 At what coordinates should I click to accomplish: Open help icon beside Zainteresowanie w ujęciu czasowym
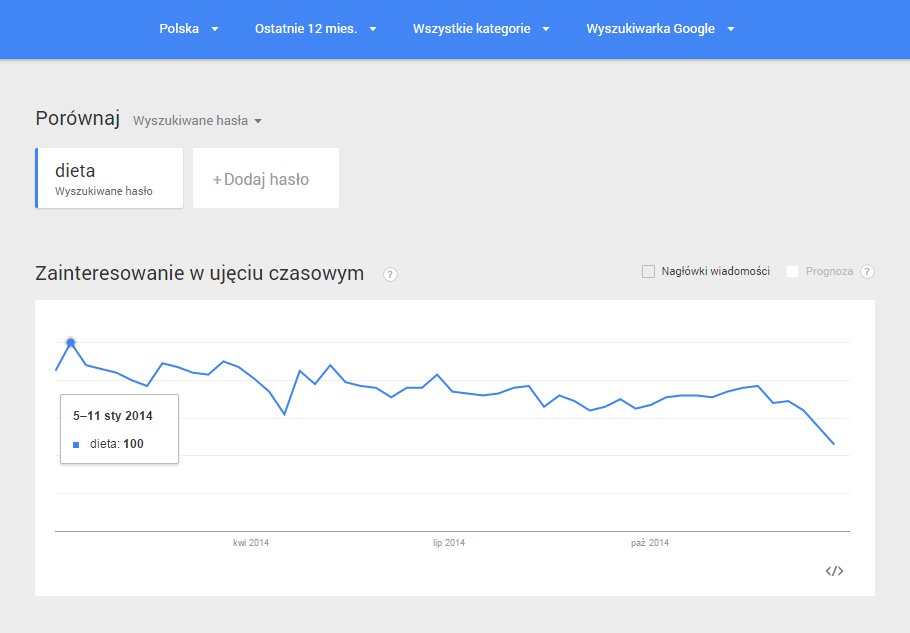tap(390, 275)
